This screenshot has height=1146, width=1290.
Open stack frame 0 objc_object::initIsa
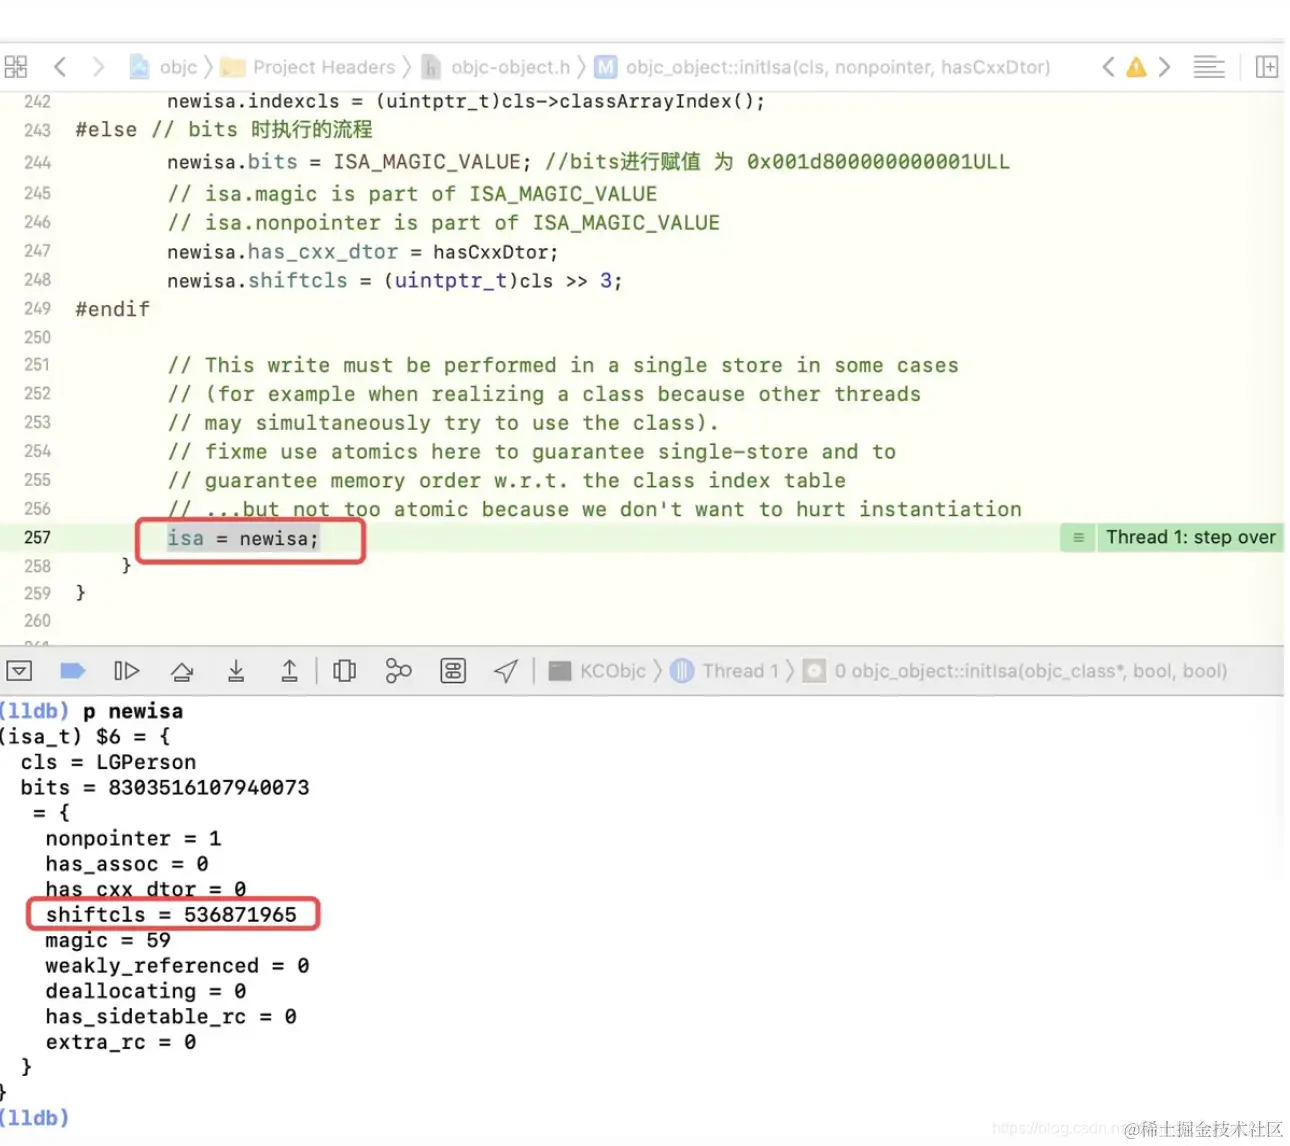pyautogui.click(x=1015, y=671)
